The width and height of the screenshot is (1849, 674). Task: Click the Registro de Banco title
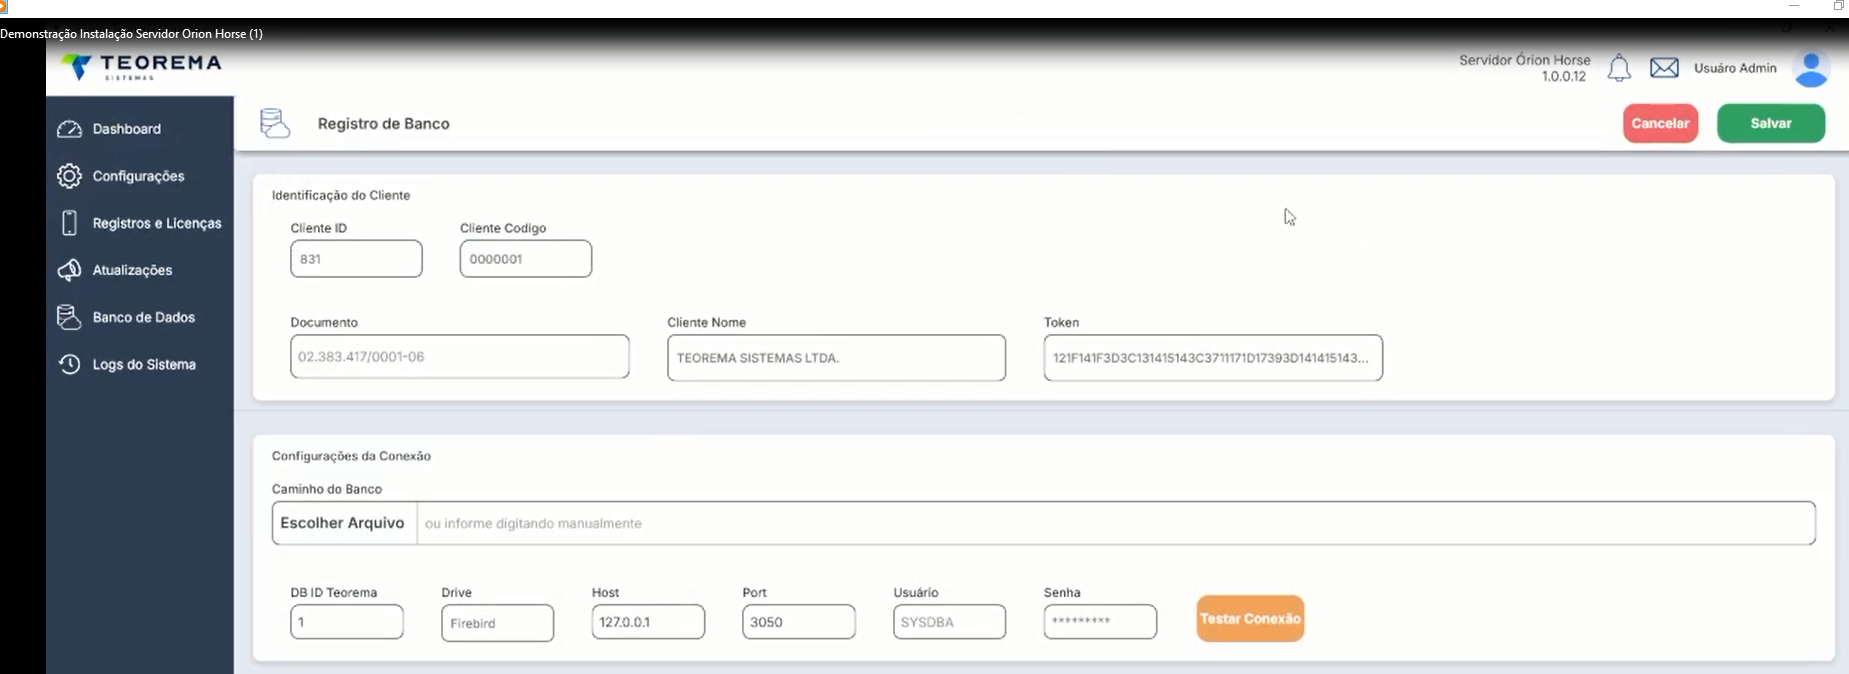[384, 124]
